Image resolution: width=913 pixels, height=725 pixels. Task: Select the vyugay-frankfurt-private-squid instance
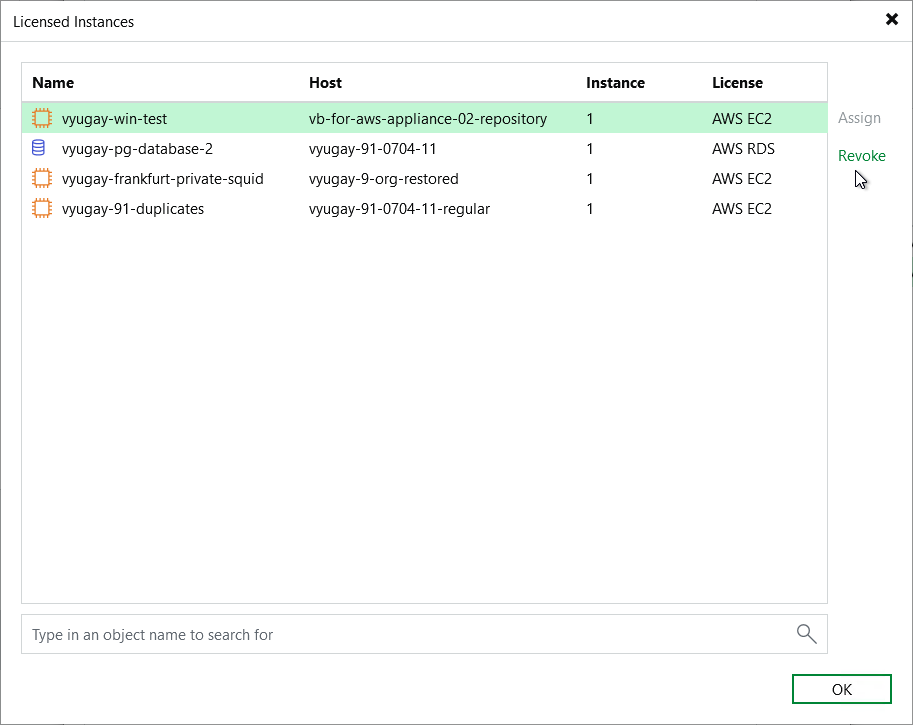click(x=162, y=179)
